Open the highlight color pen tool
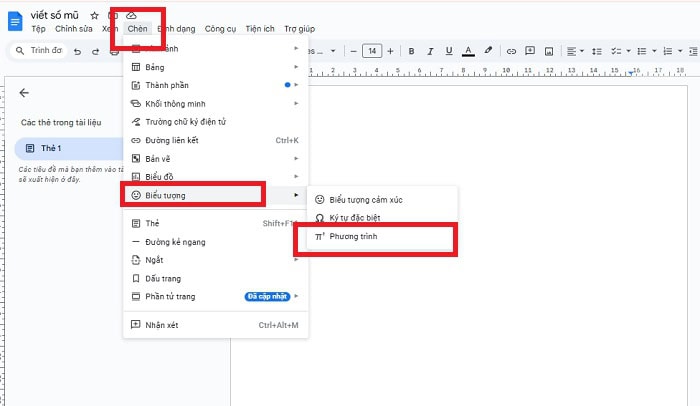The height and width of the screenshot is (406, 700). pos(488,50)
